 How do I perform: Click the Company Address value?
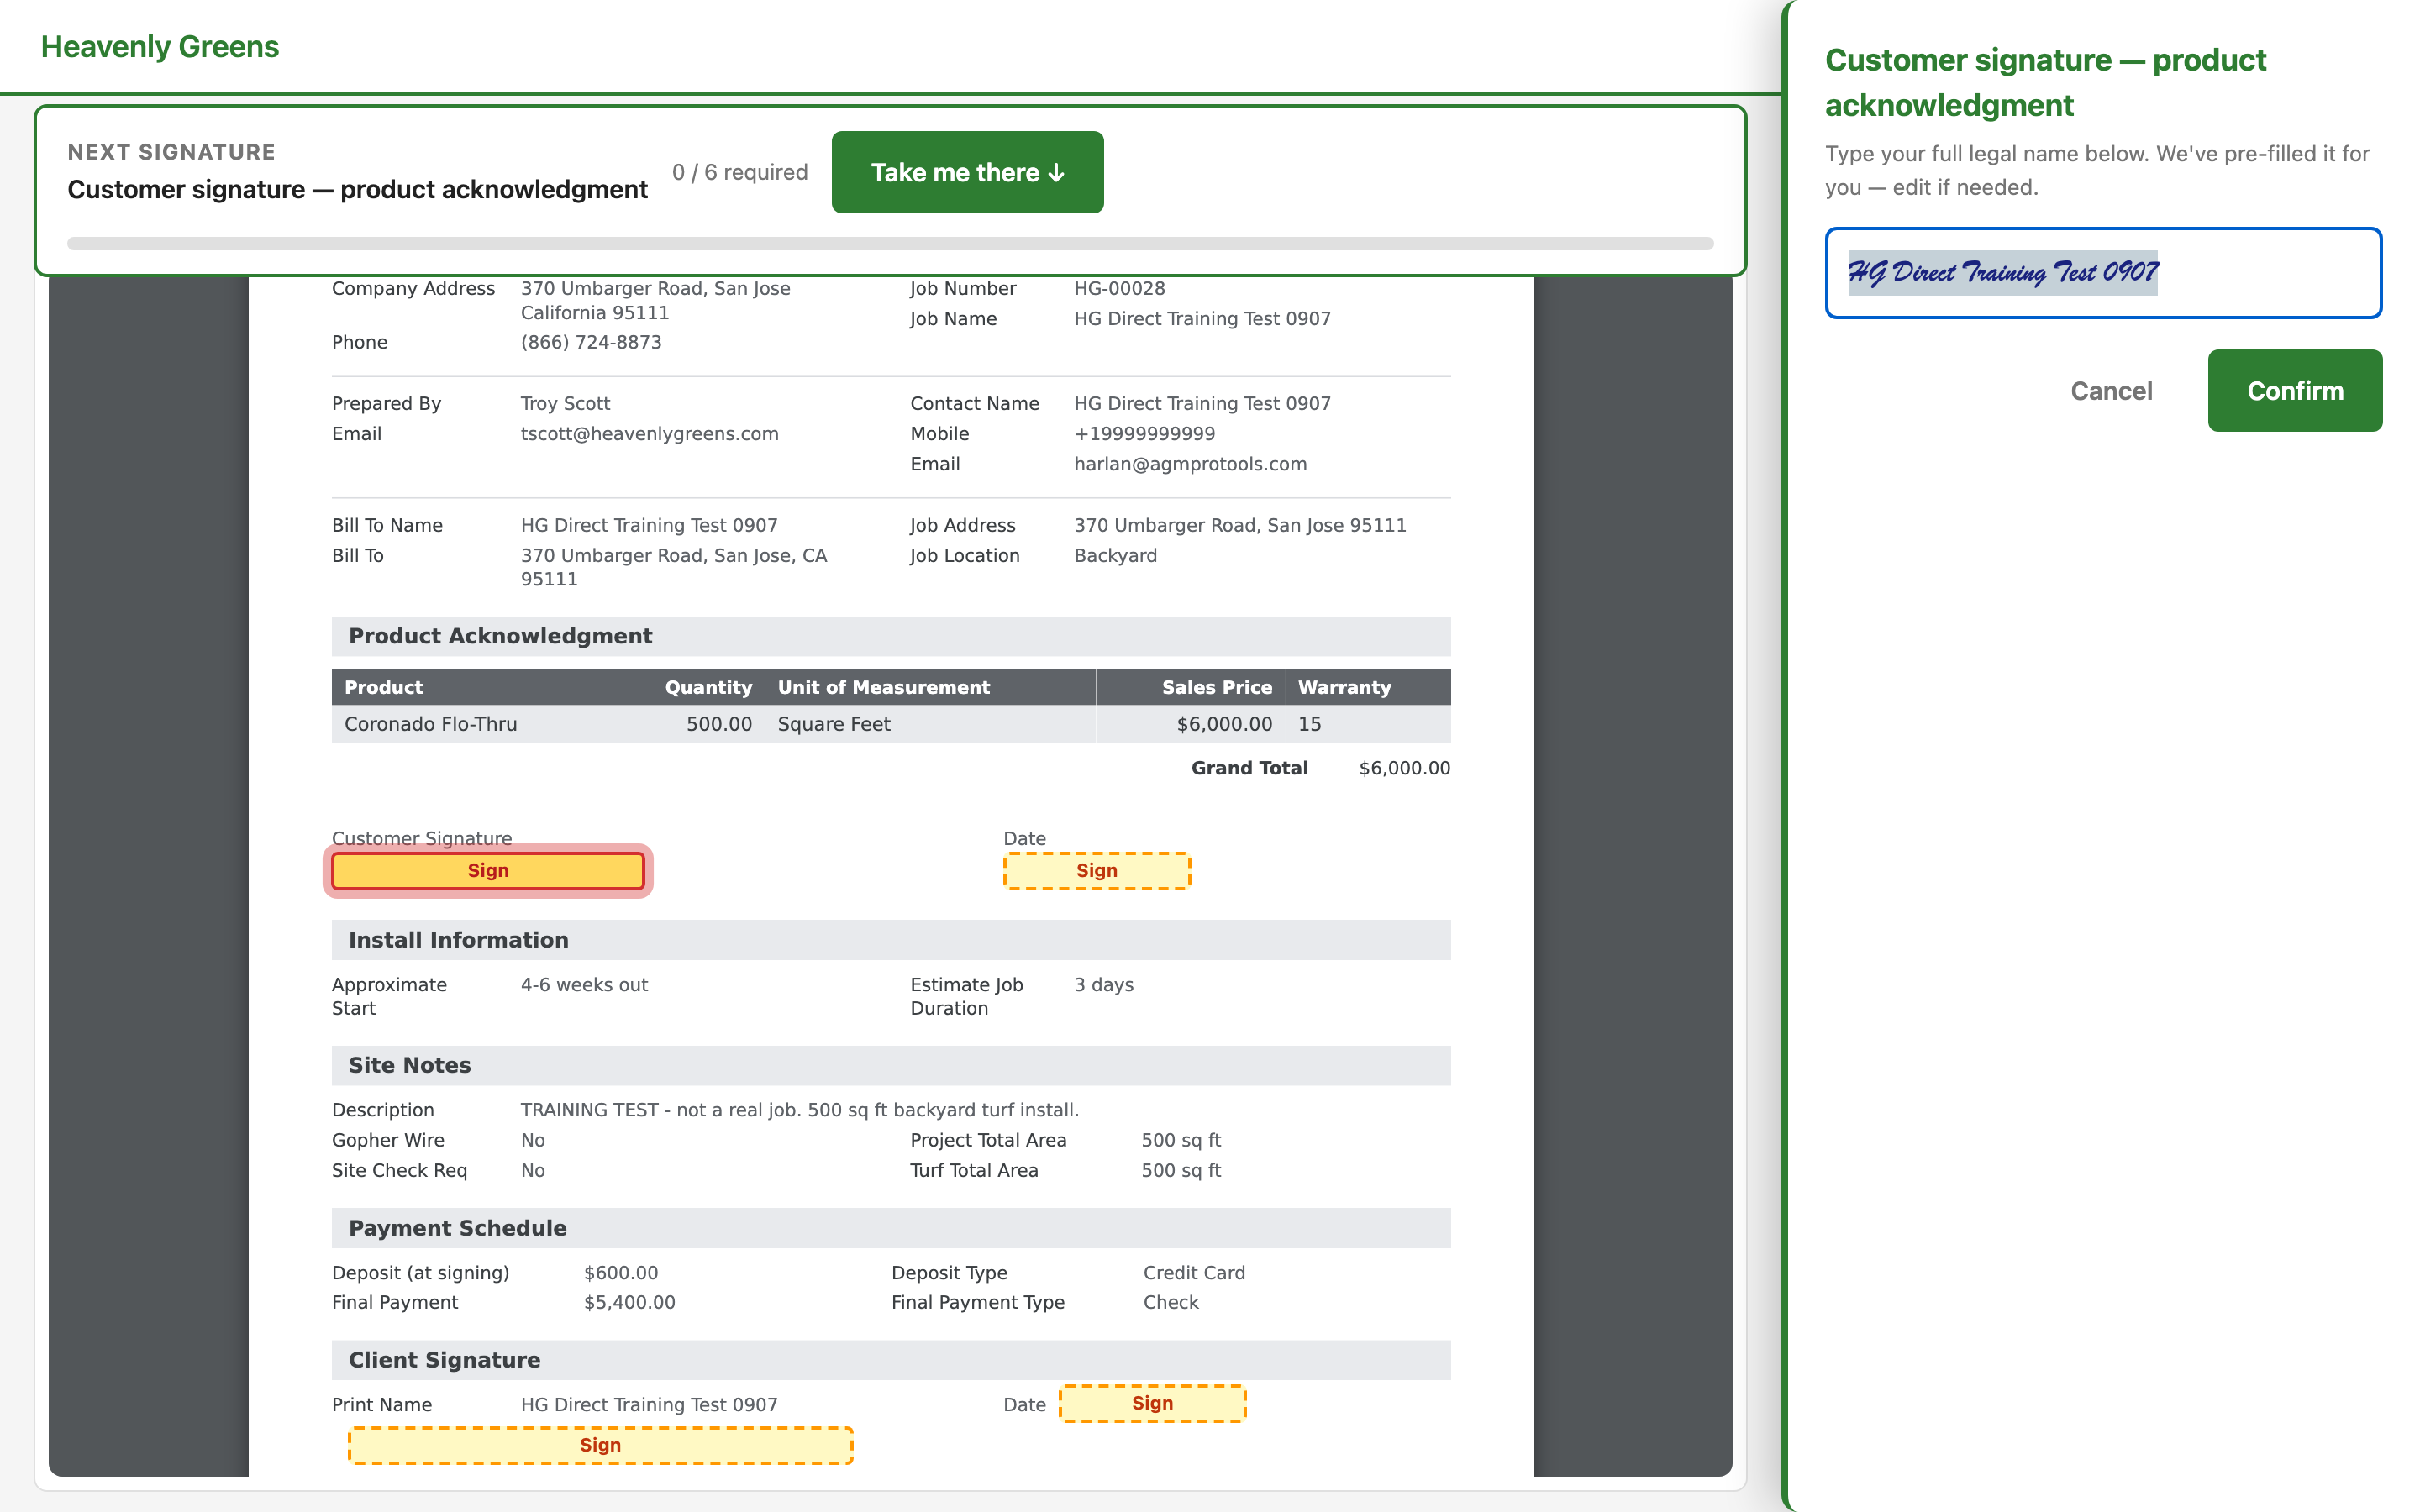click(x=655, y=300)
